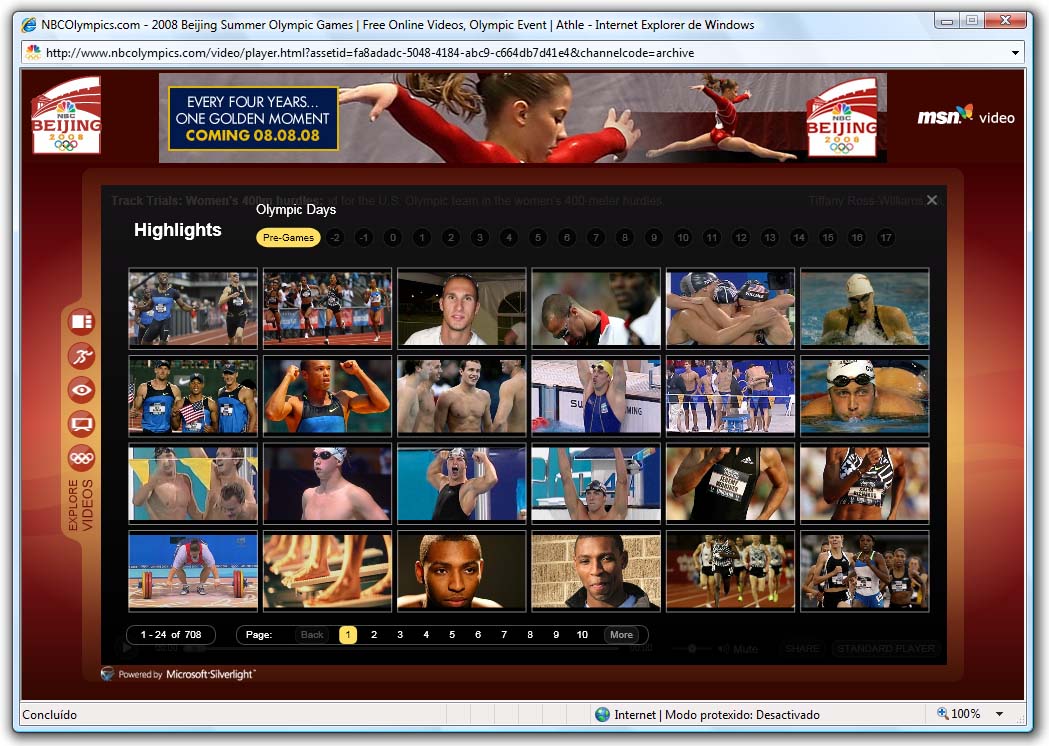This screenshot has height=746, width=1049.
Task: Click the Internet zone globe icon in status bar
Action: tap(602, 715)
